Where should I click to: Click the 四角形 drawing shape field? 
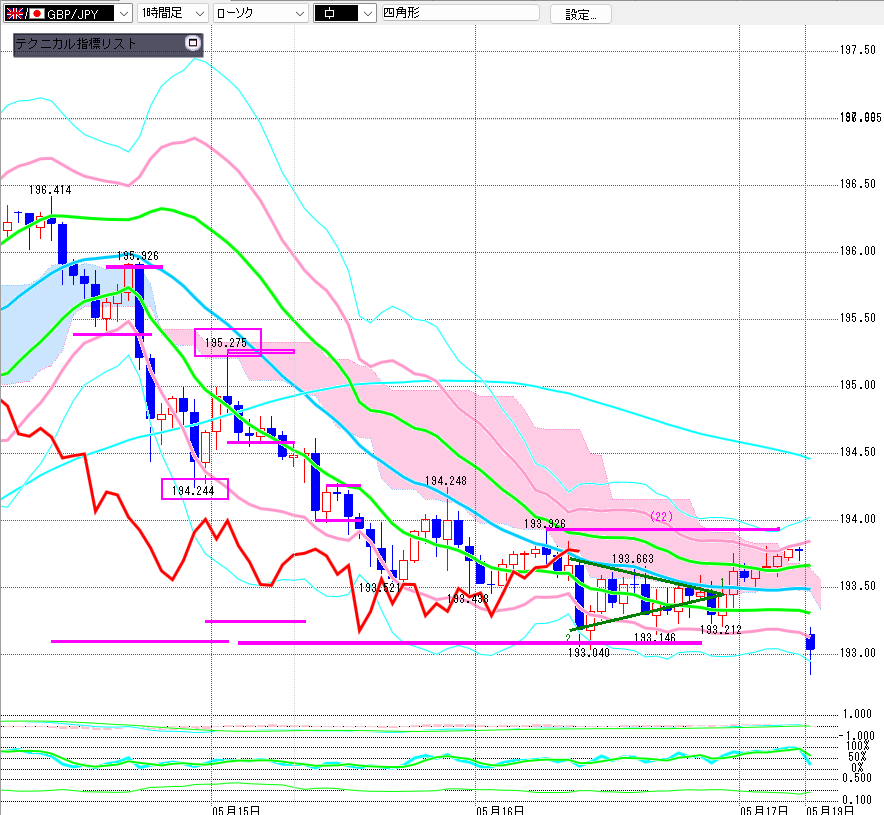(459, 14)
